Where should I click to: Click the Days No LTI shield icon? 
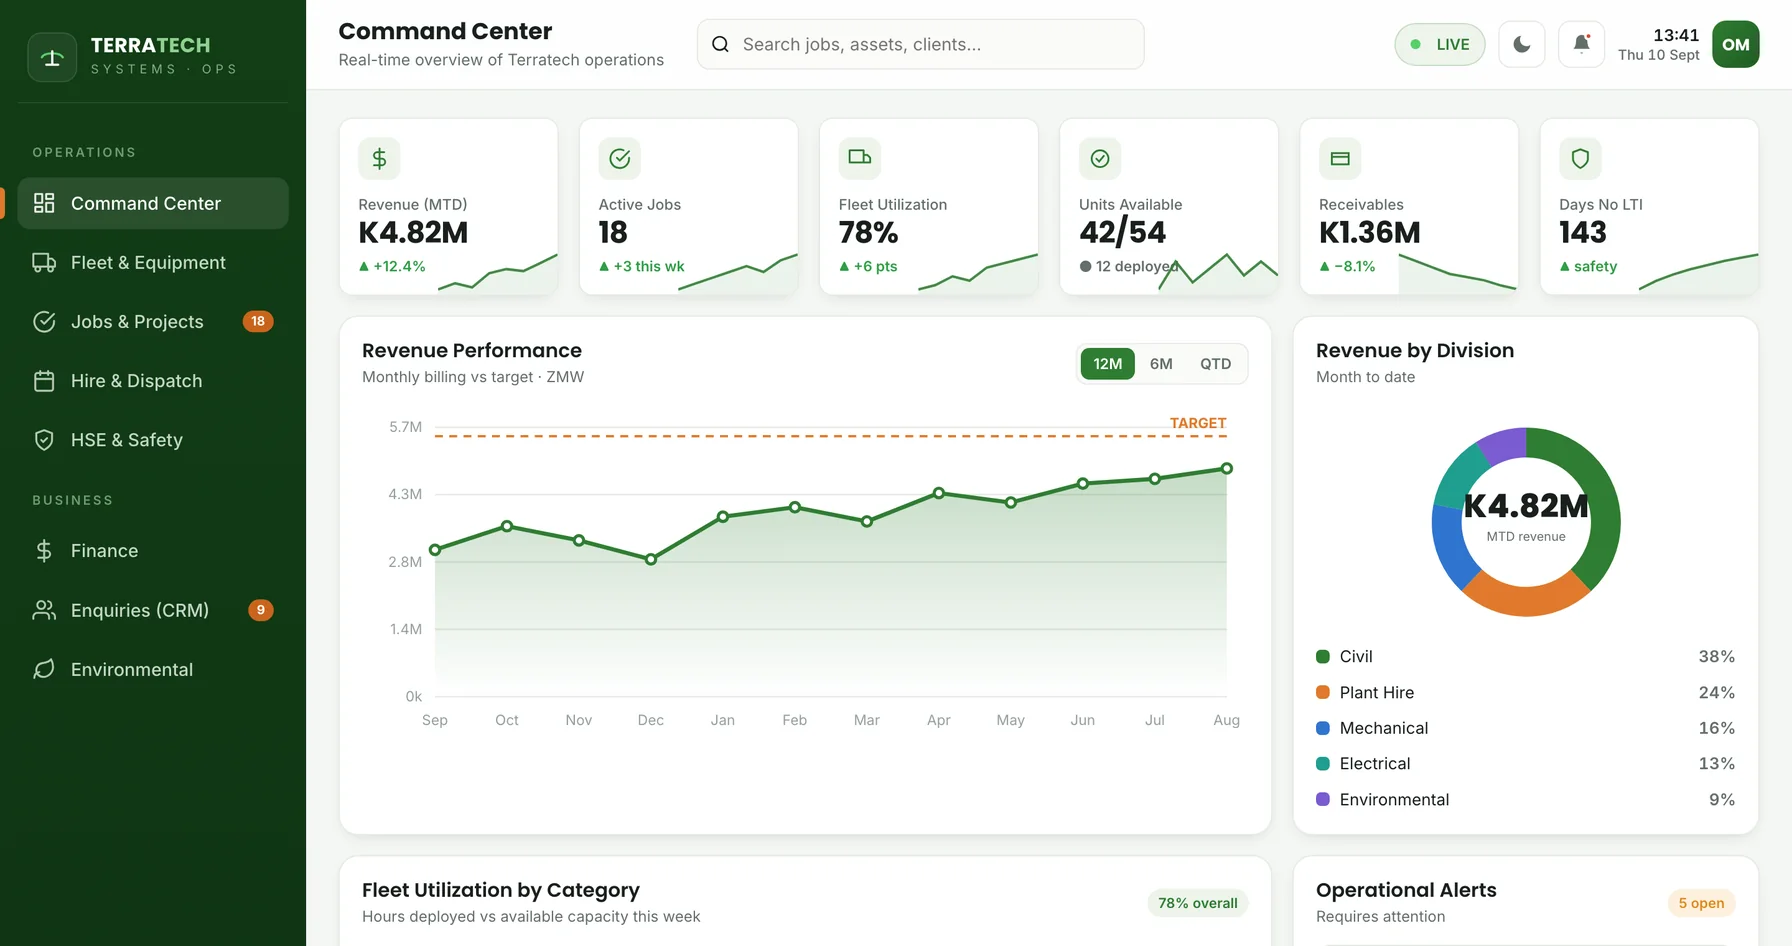[1580, 158]
